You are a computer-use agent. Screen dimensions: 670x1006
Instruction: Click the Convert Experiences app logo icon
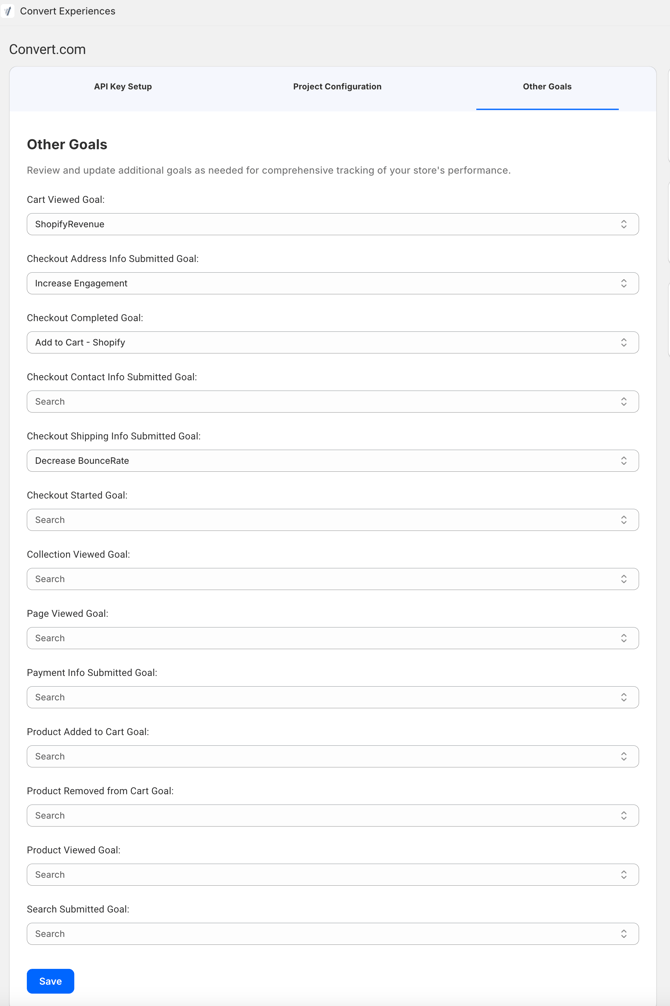click(8, 11)
